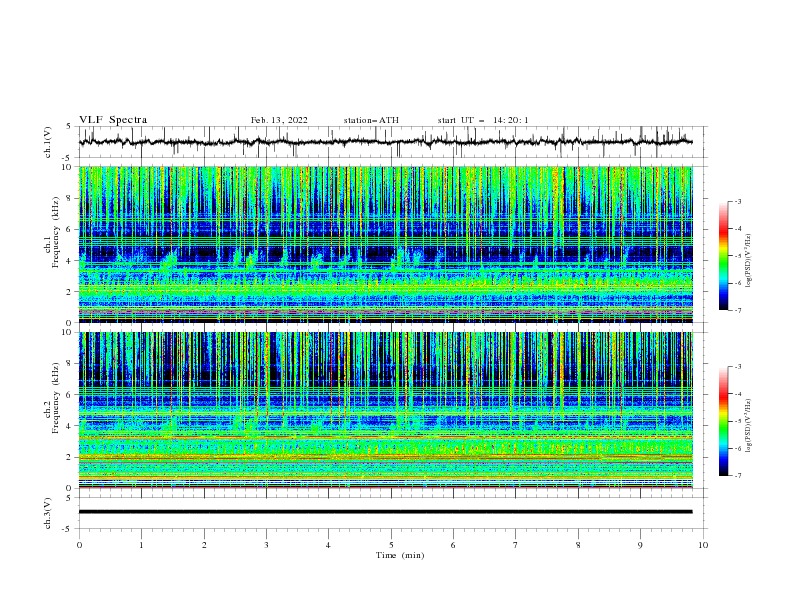
Task: Click the 'station=ATH' label
Action: (x=371, y=120)
